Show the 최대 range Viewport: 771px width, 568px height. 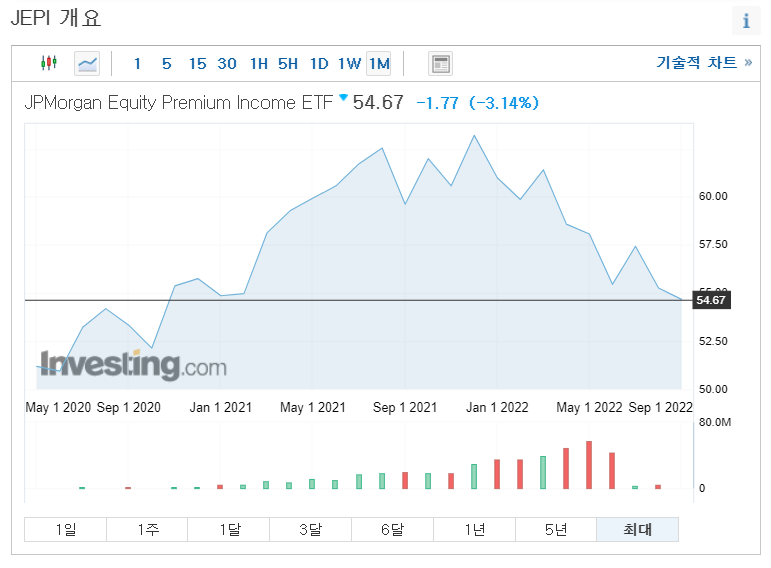(x=638, y=529)
